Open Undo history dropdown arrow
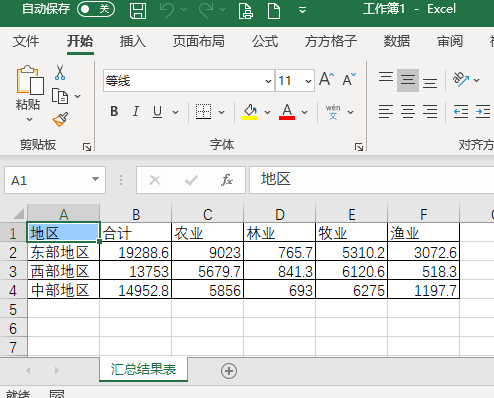This screenshot has height=398, width=494. tap(183, 10)
